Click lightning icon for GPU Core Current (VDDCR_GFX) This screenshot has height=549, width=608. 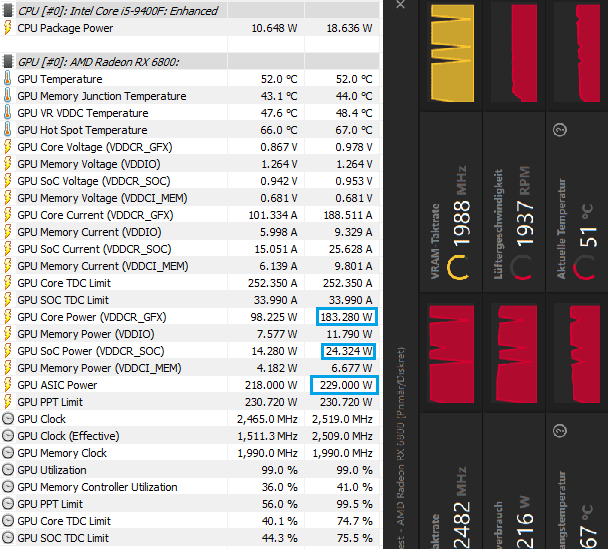click(x=7, y=215)
